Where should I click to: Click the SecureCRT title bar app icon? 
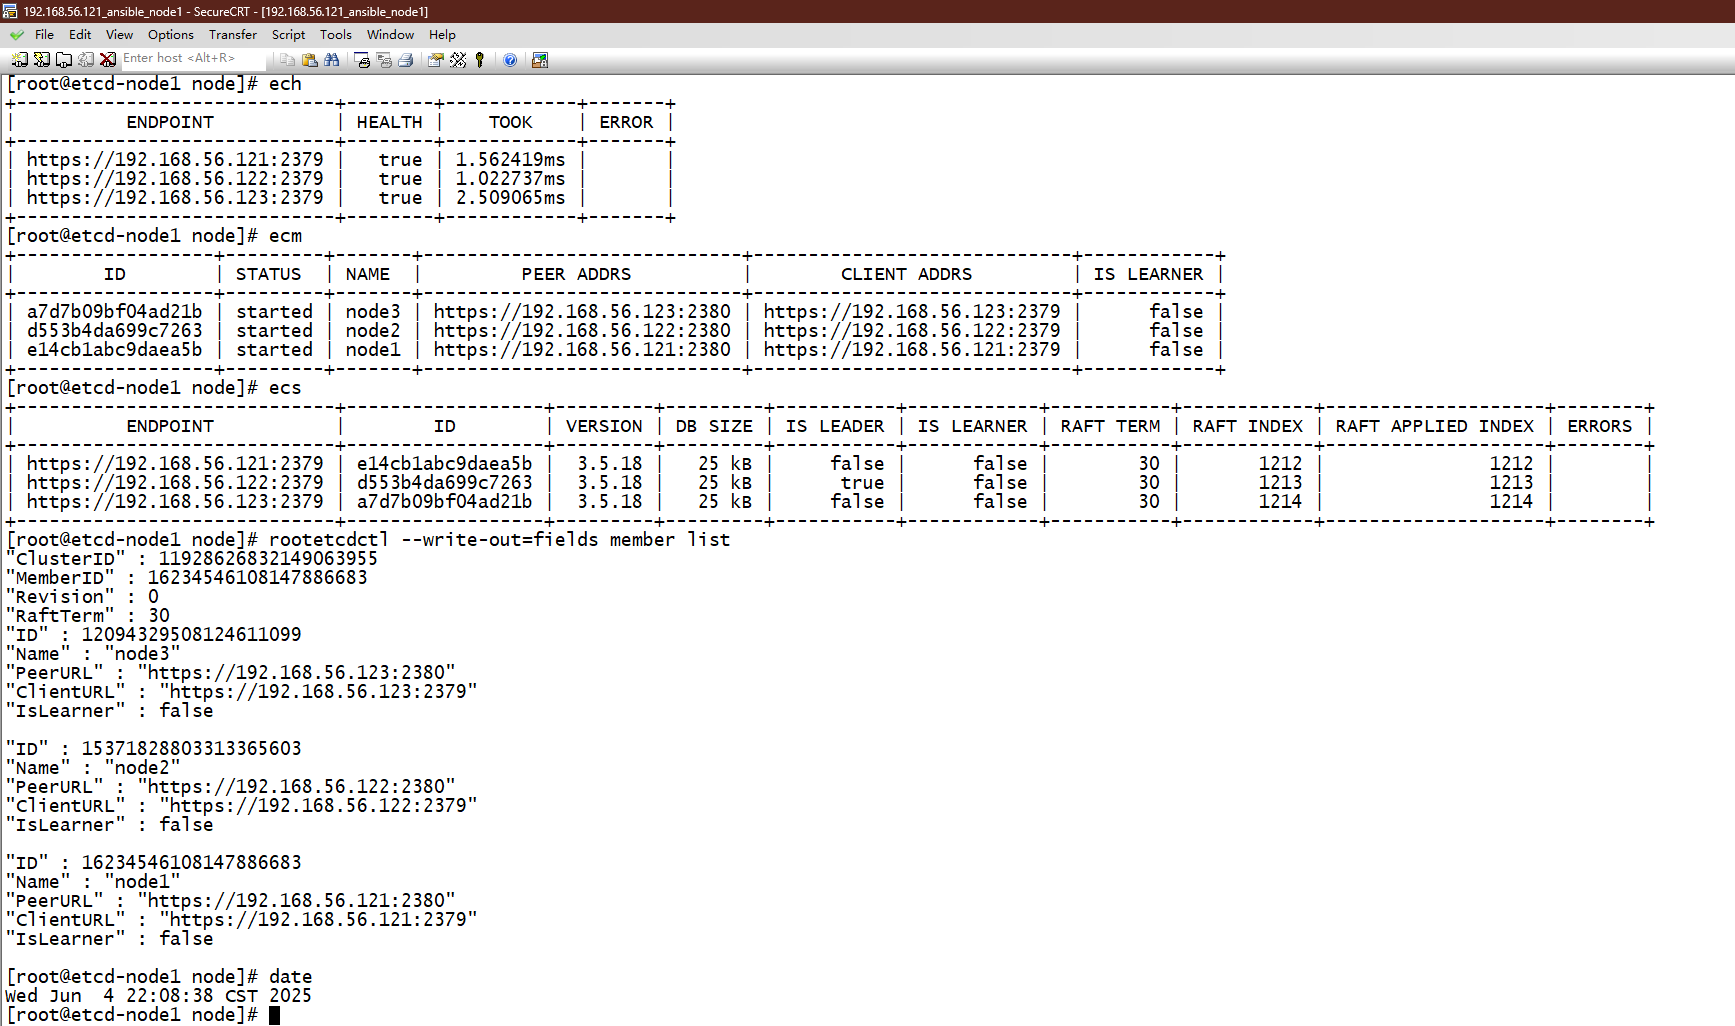point(10,11)
